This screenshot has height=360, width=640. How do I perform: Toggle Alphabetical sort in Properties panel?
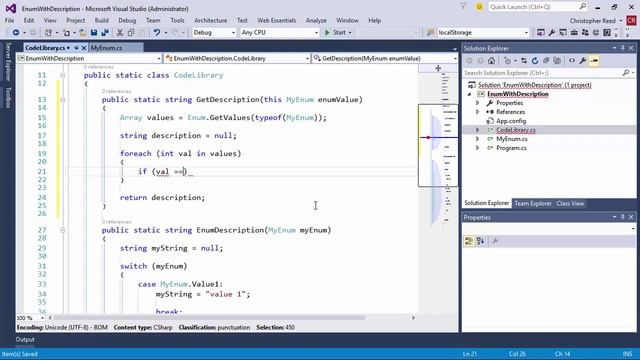tap(480, 241)
